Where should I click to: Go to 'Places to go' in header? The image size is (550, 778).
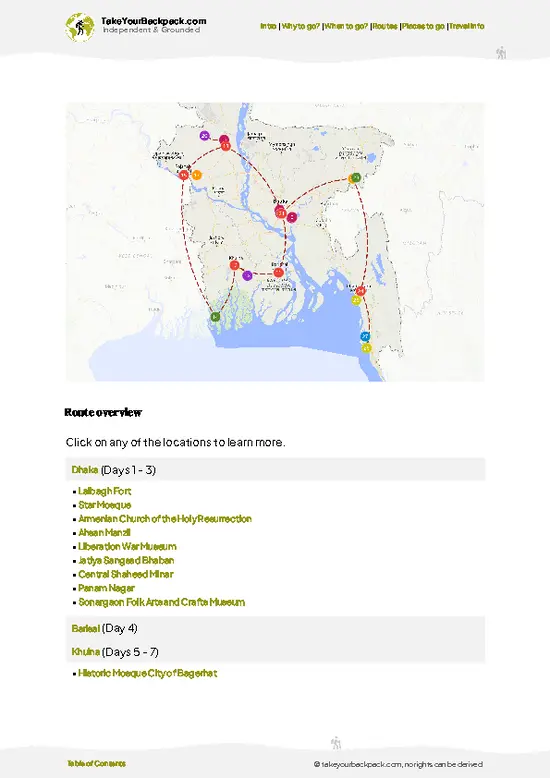423,26
